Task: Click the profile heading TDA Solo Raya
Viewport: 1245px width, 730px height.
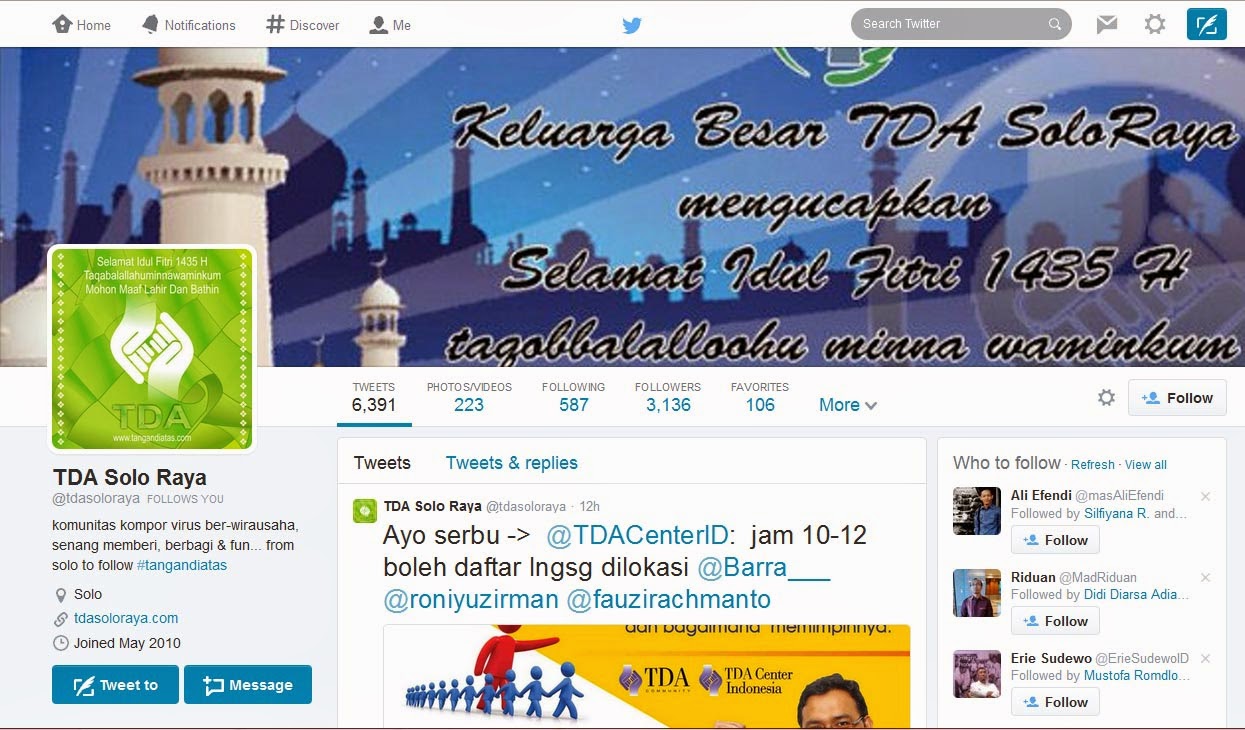Action: click(x=129, y=476)
